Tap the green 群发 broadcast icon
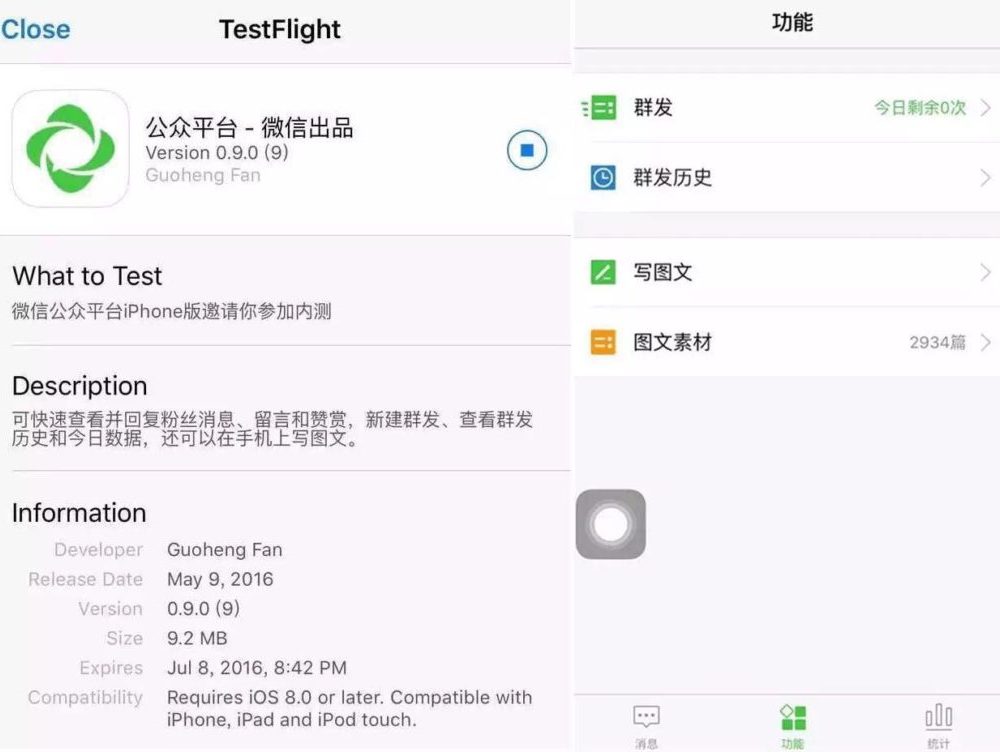 click(601, 108)
